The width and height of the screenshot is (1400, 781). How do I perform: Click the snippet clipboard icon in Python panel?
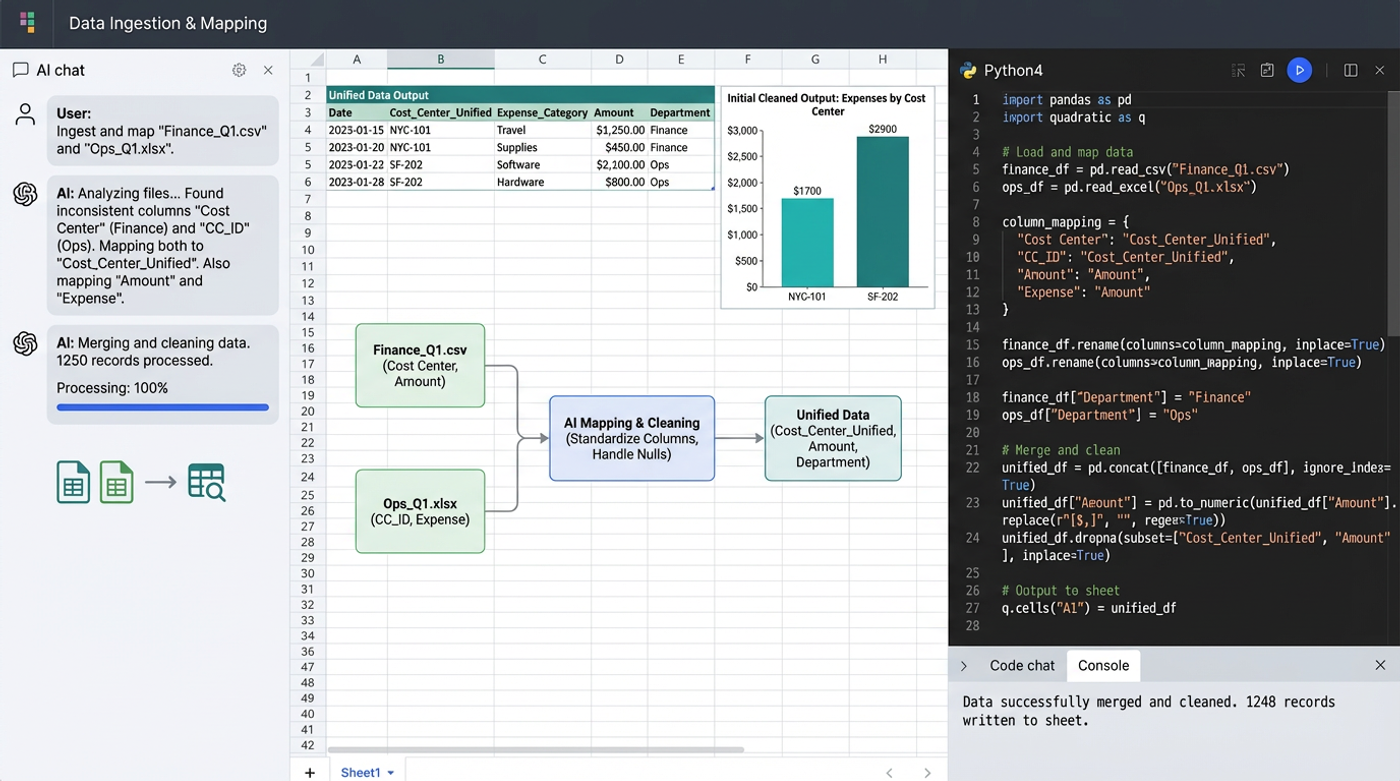pyautogui.click(x=1267, y=70)
